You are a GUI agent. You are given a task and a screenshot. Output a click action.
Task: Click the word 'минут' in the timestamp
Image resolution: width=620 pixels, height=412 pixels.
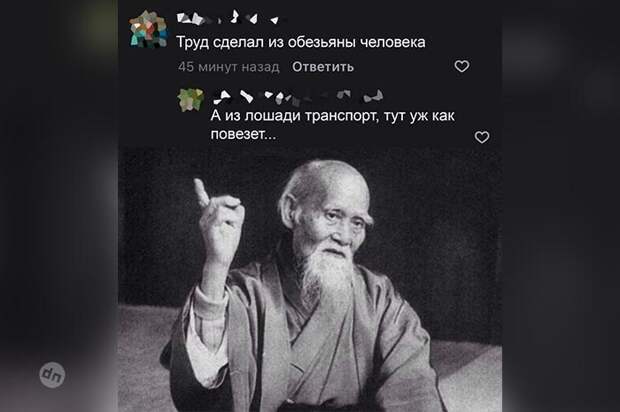tap(218, 67)
